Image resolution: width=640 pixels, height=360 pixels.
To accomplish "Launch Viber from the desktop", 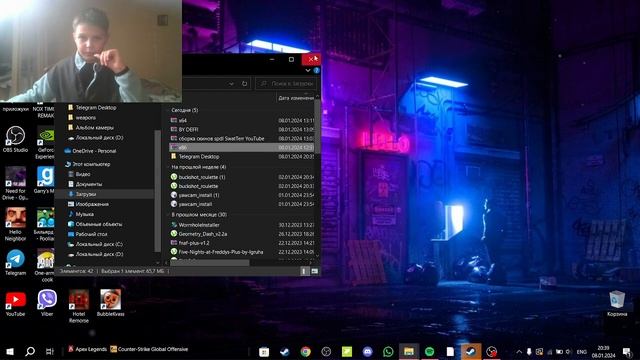I will coord(47,303).
